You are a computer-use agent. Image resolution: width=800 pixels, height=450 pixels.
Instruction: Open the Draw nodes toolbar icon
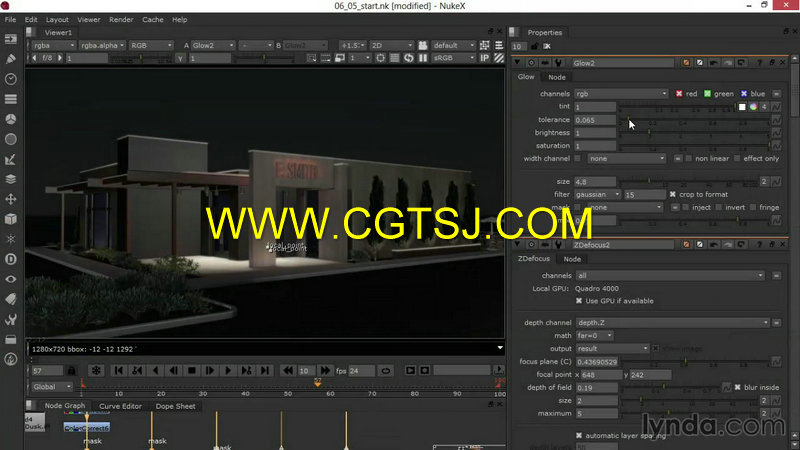(x=11, y=59)
